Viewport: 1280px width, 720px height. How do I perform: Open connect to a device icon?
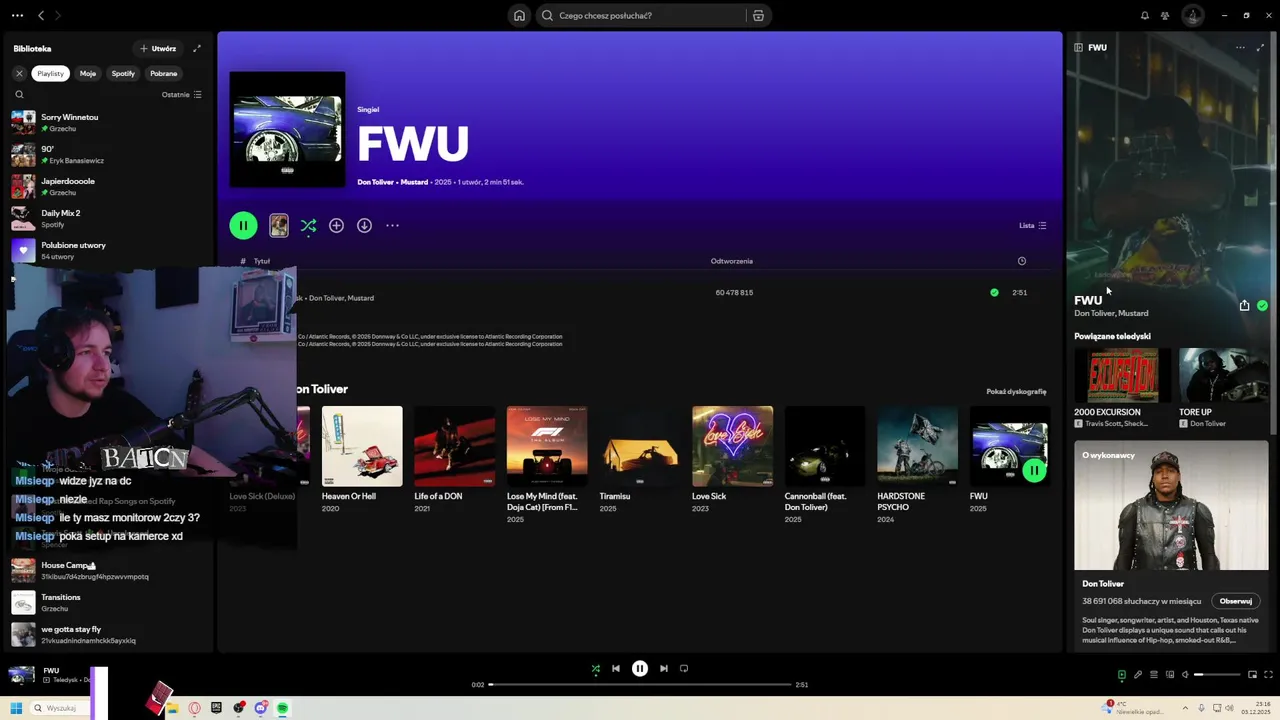click(x=1169, y=674)
